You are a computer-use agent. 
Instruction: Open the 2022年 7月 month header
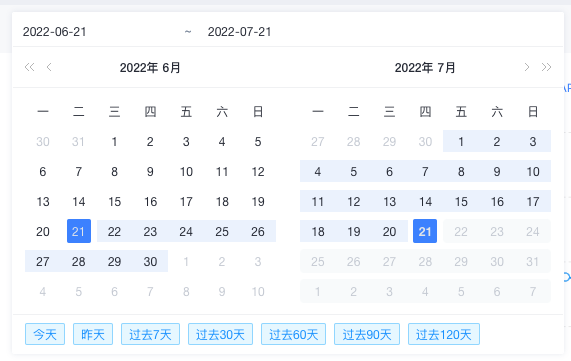tap(425, 68)
